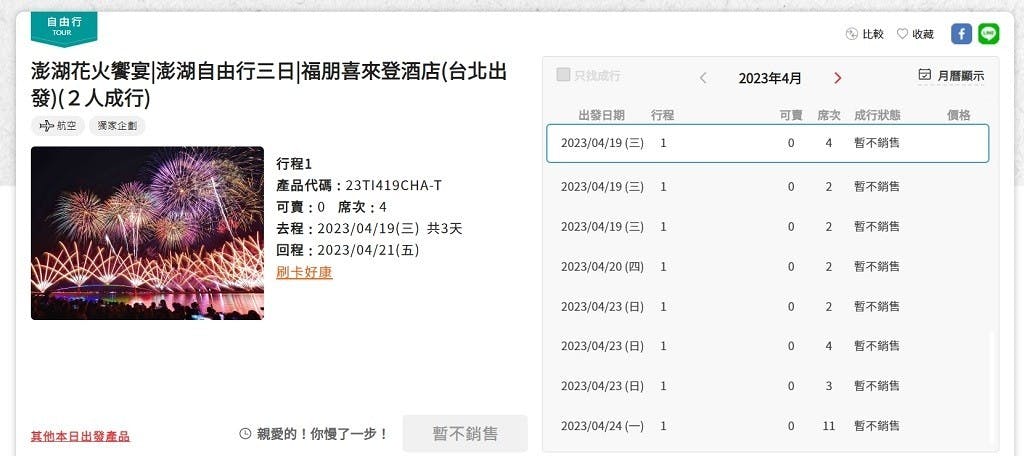Click the 成行狀態 column header
Image resolution: width=1024 pixels, height=456 pixels.
click(877, 116)
